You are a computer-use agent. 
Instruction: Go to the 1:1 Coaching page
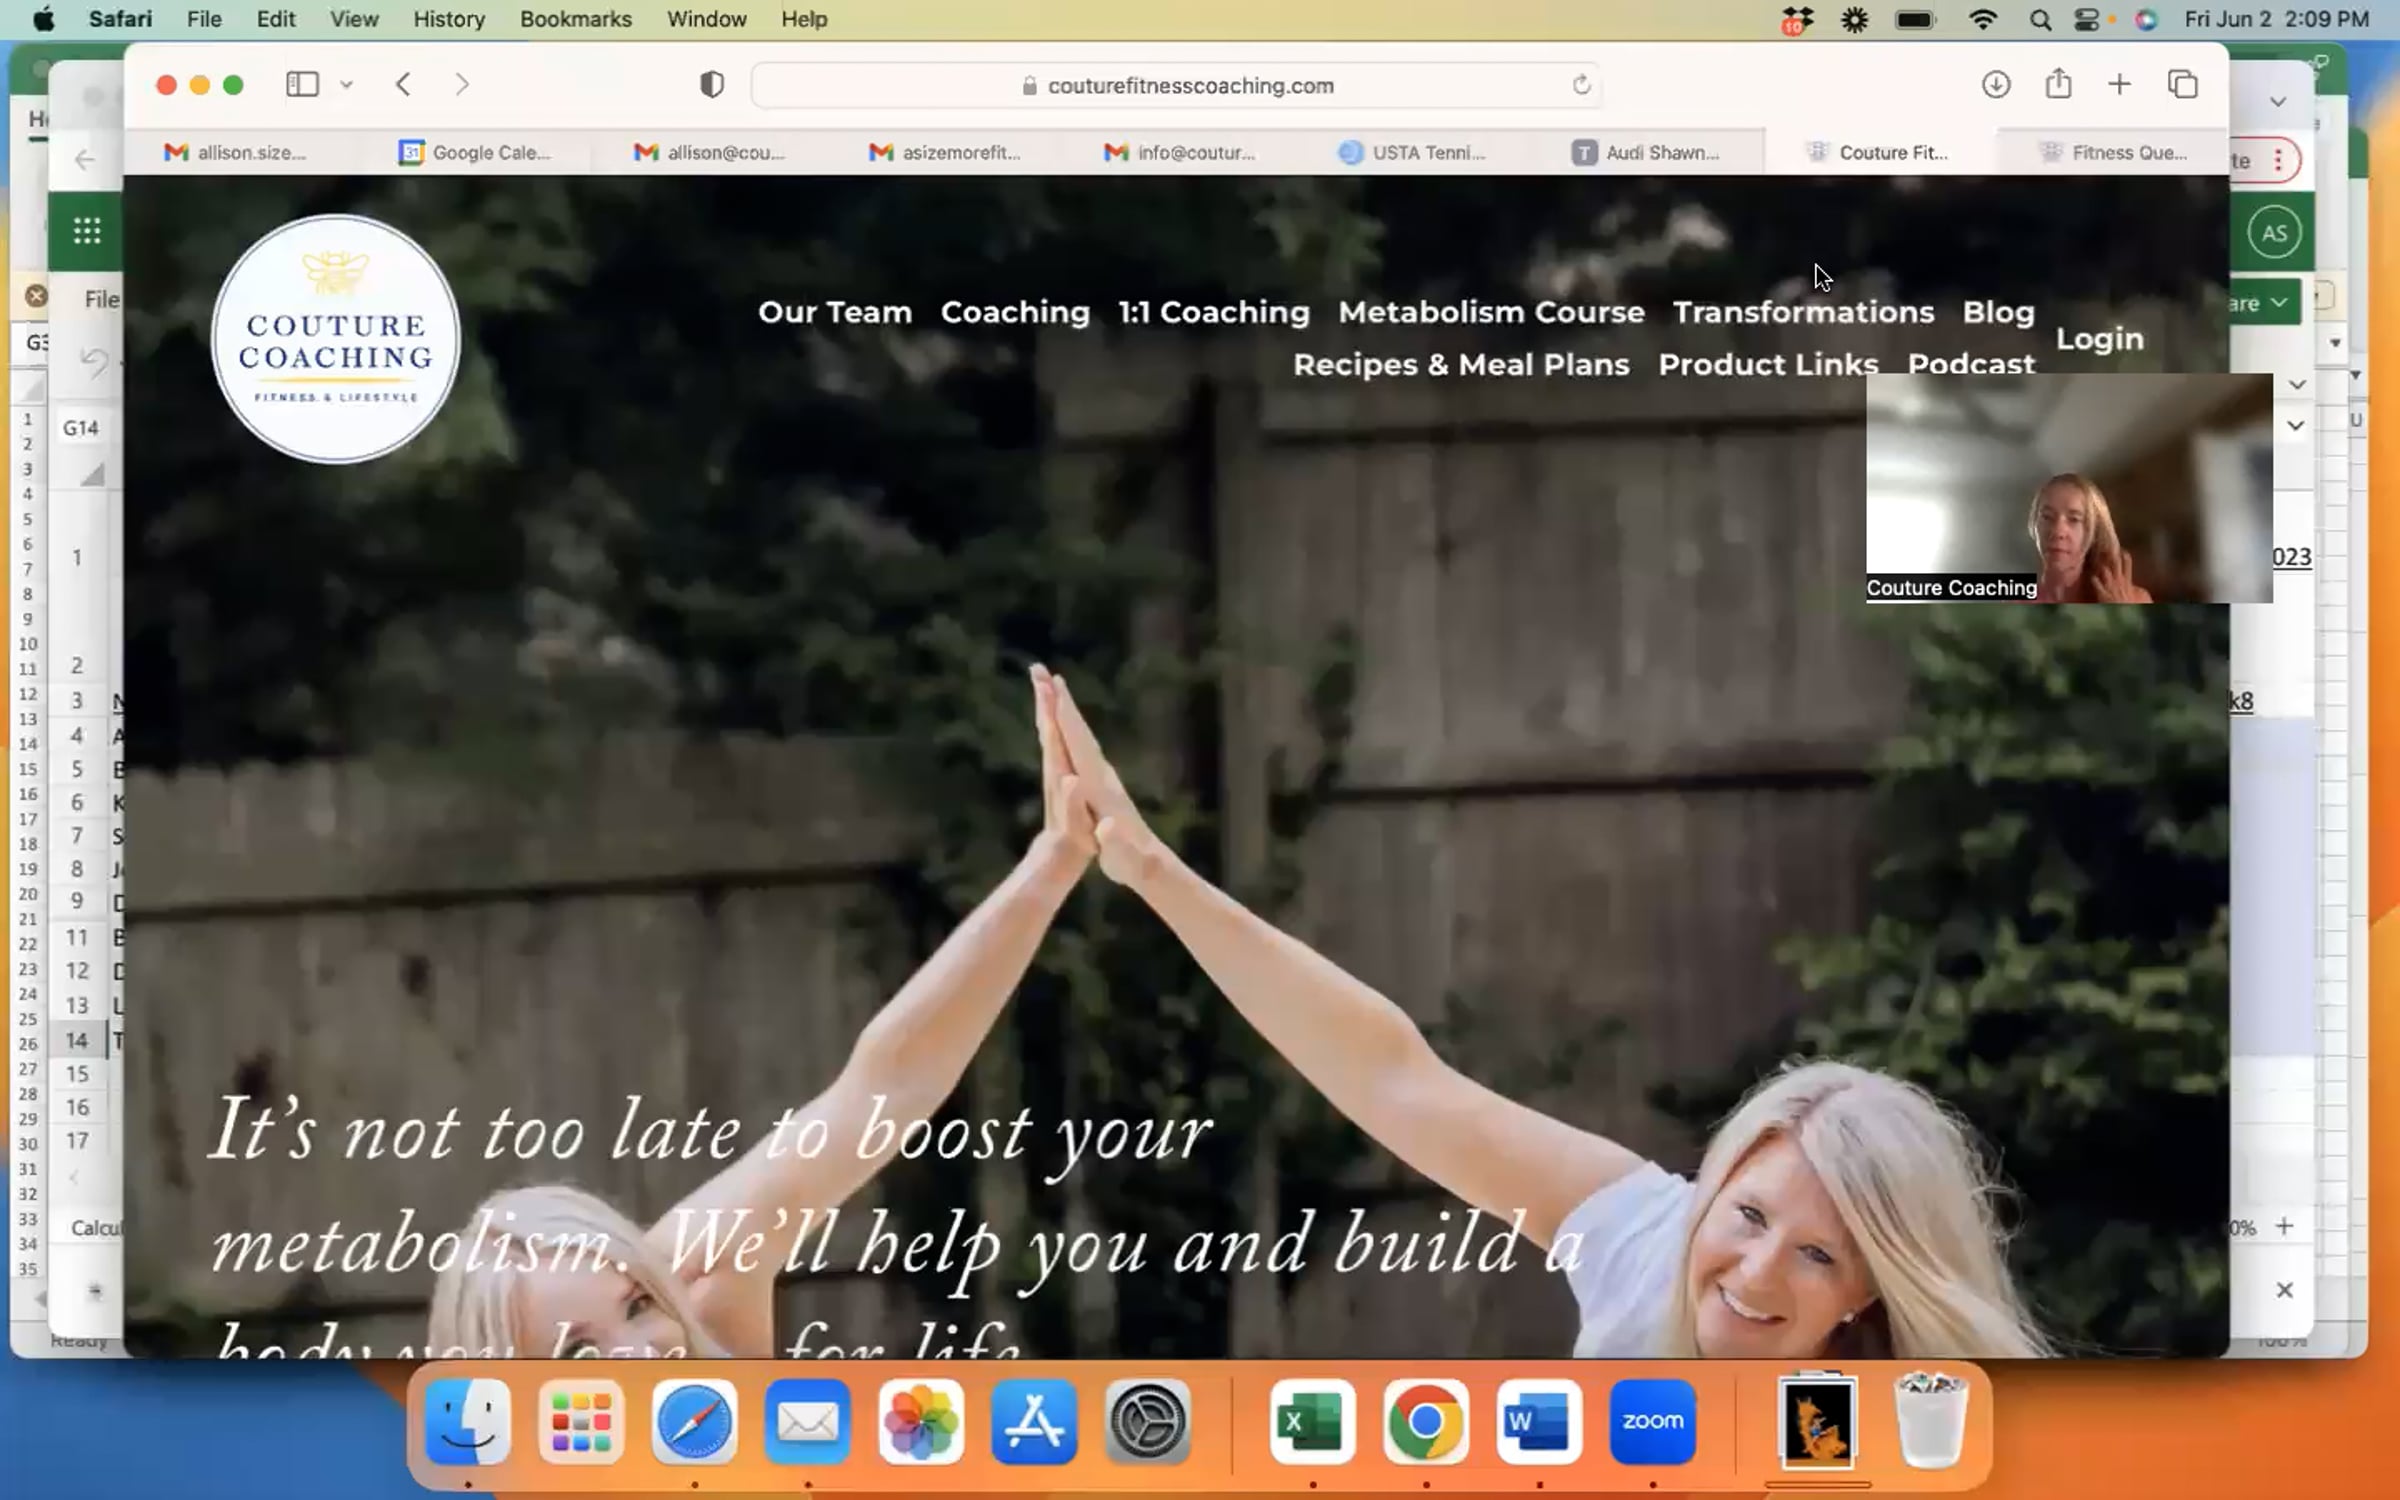point(1214,312)
